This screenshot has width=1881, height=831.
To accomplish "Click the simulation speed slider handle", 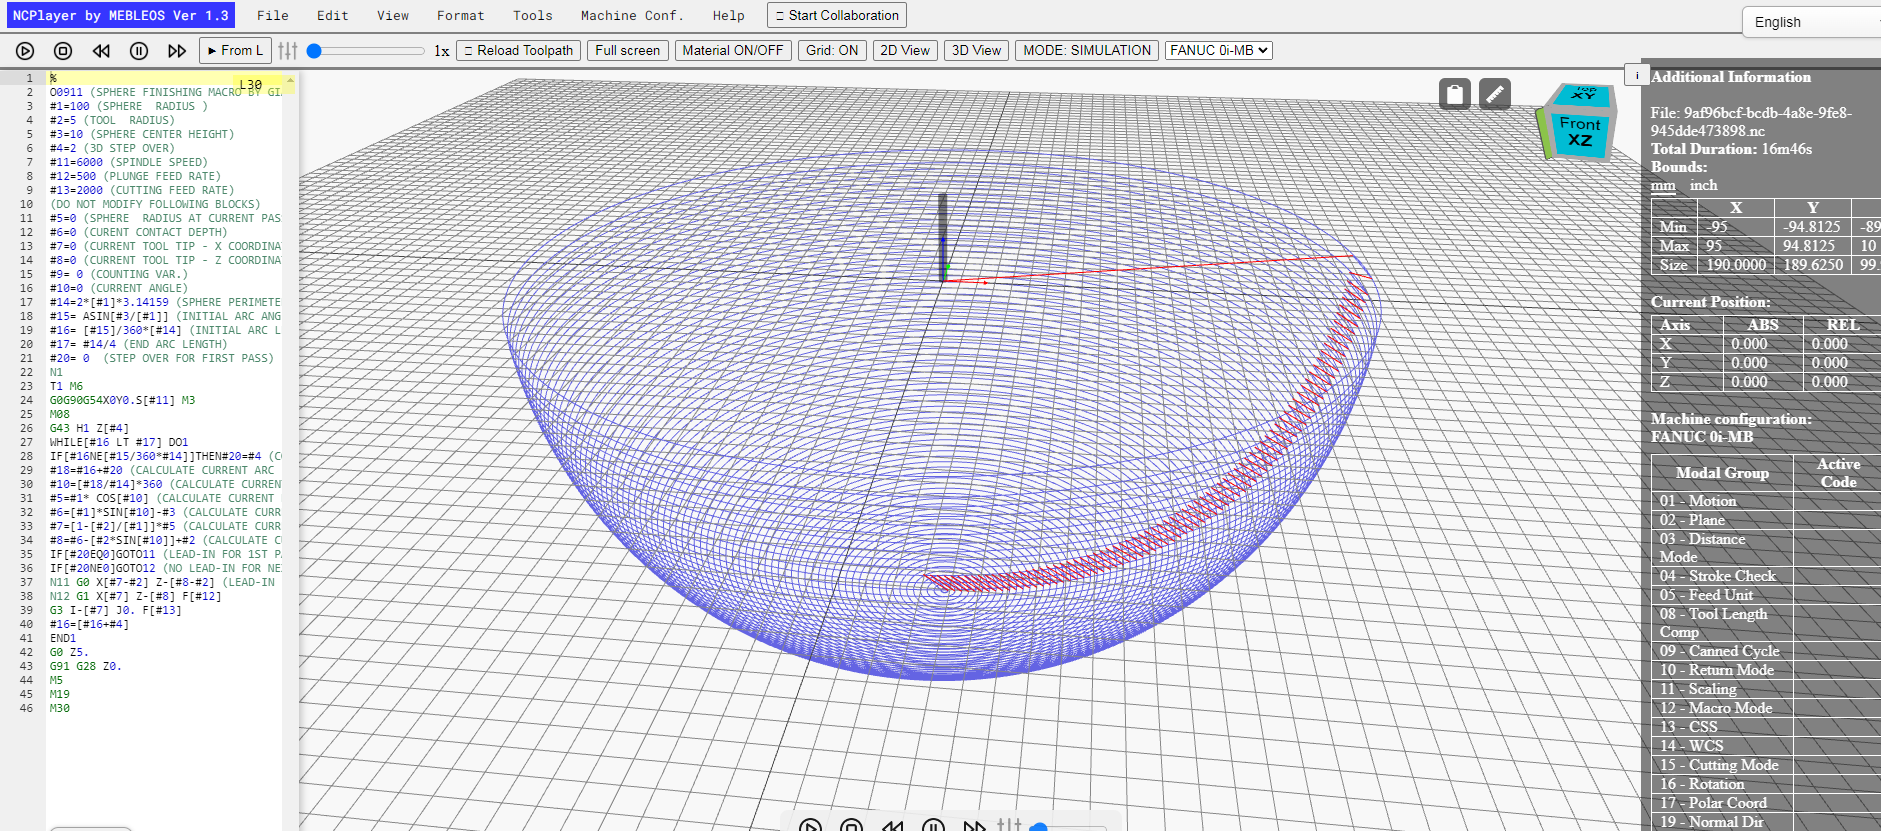I will tap(314, 51).
